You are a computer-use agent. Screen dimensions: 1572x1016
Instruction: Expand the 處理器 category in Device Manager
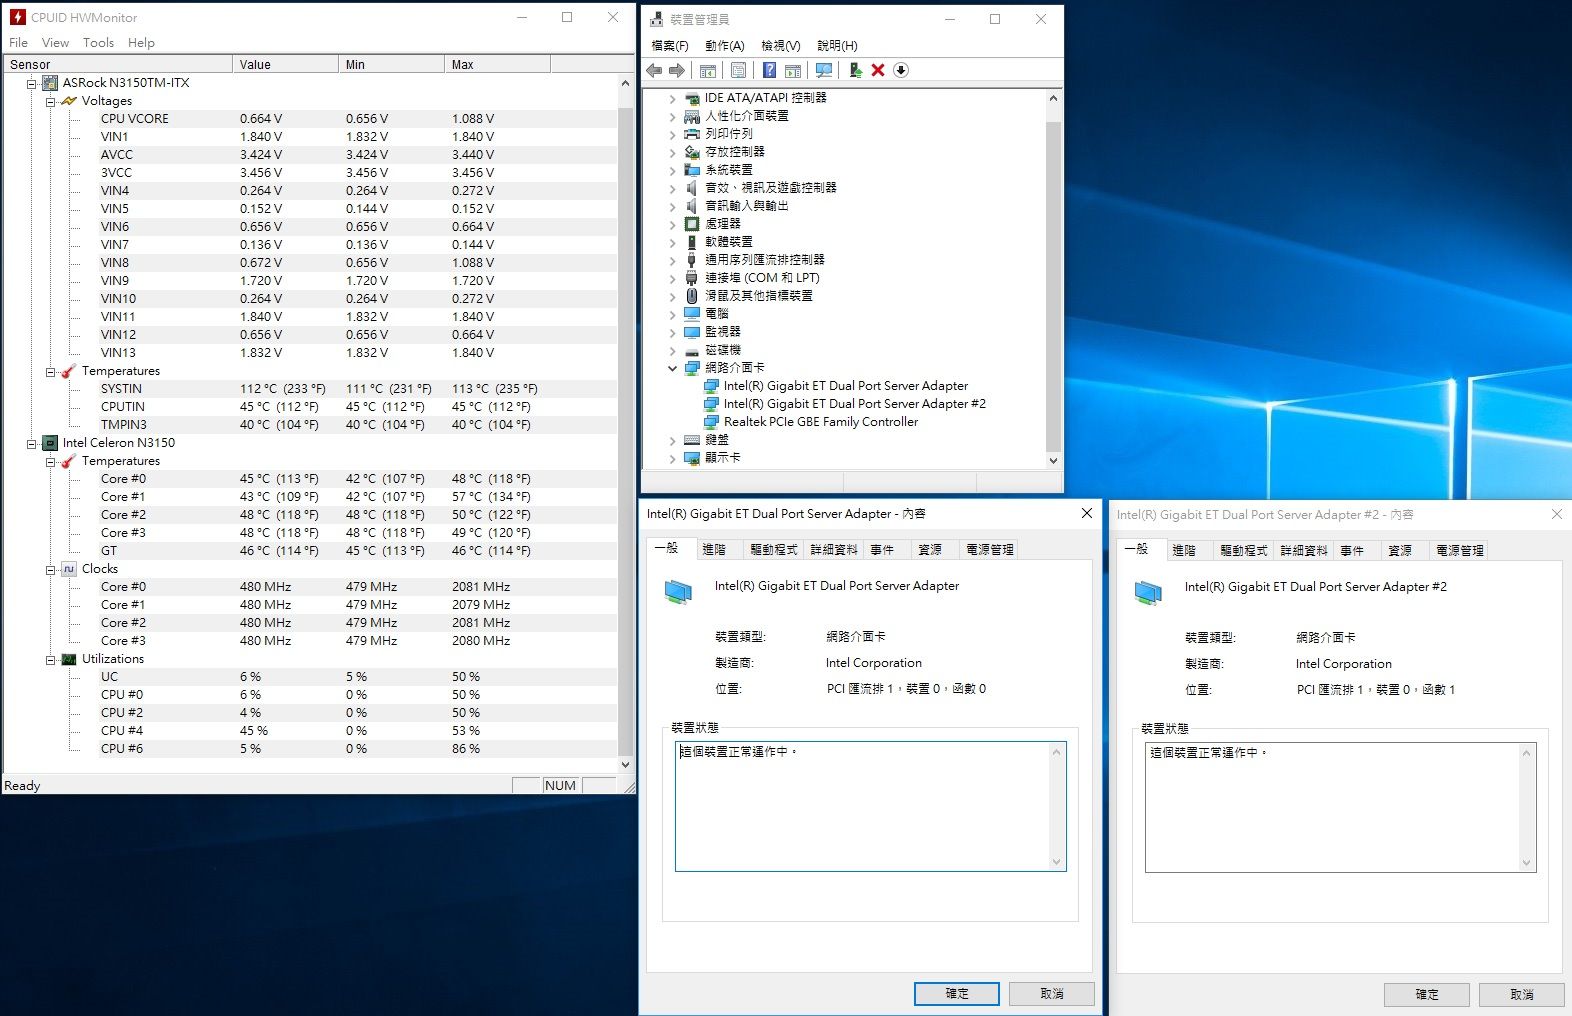pos(672,224)
